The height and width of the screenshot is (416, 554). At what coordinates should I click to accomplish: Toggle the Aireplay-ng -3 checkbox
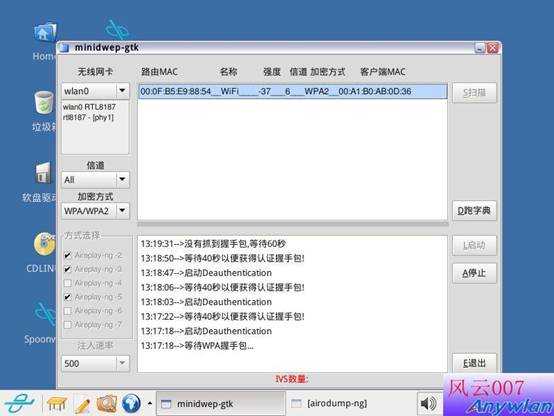pos(68,269)
